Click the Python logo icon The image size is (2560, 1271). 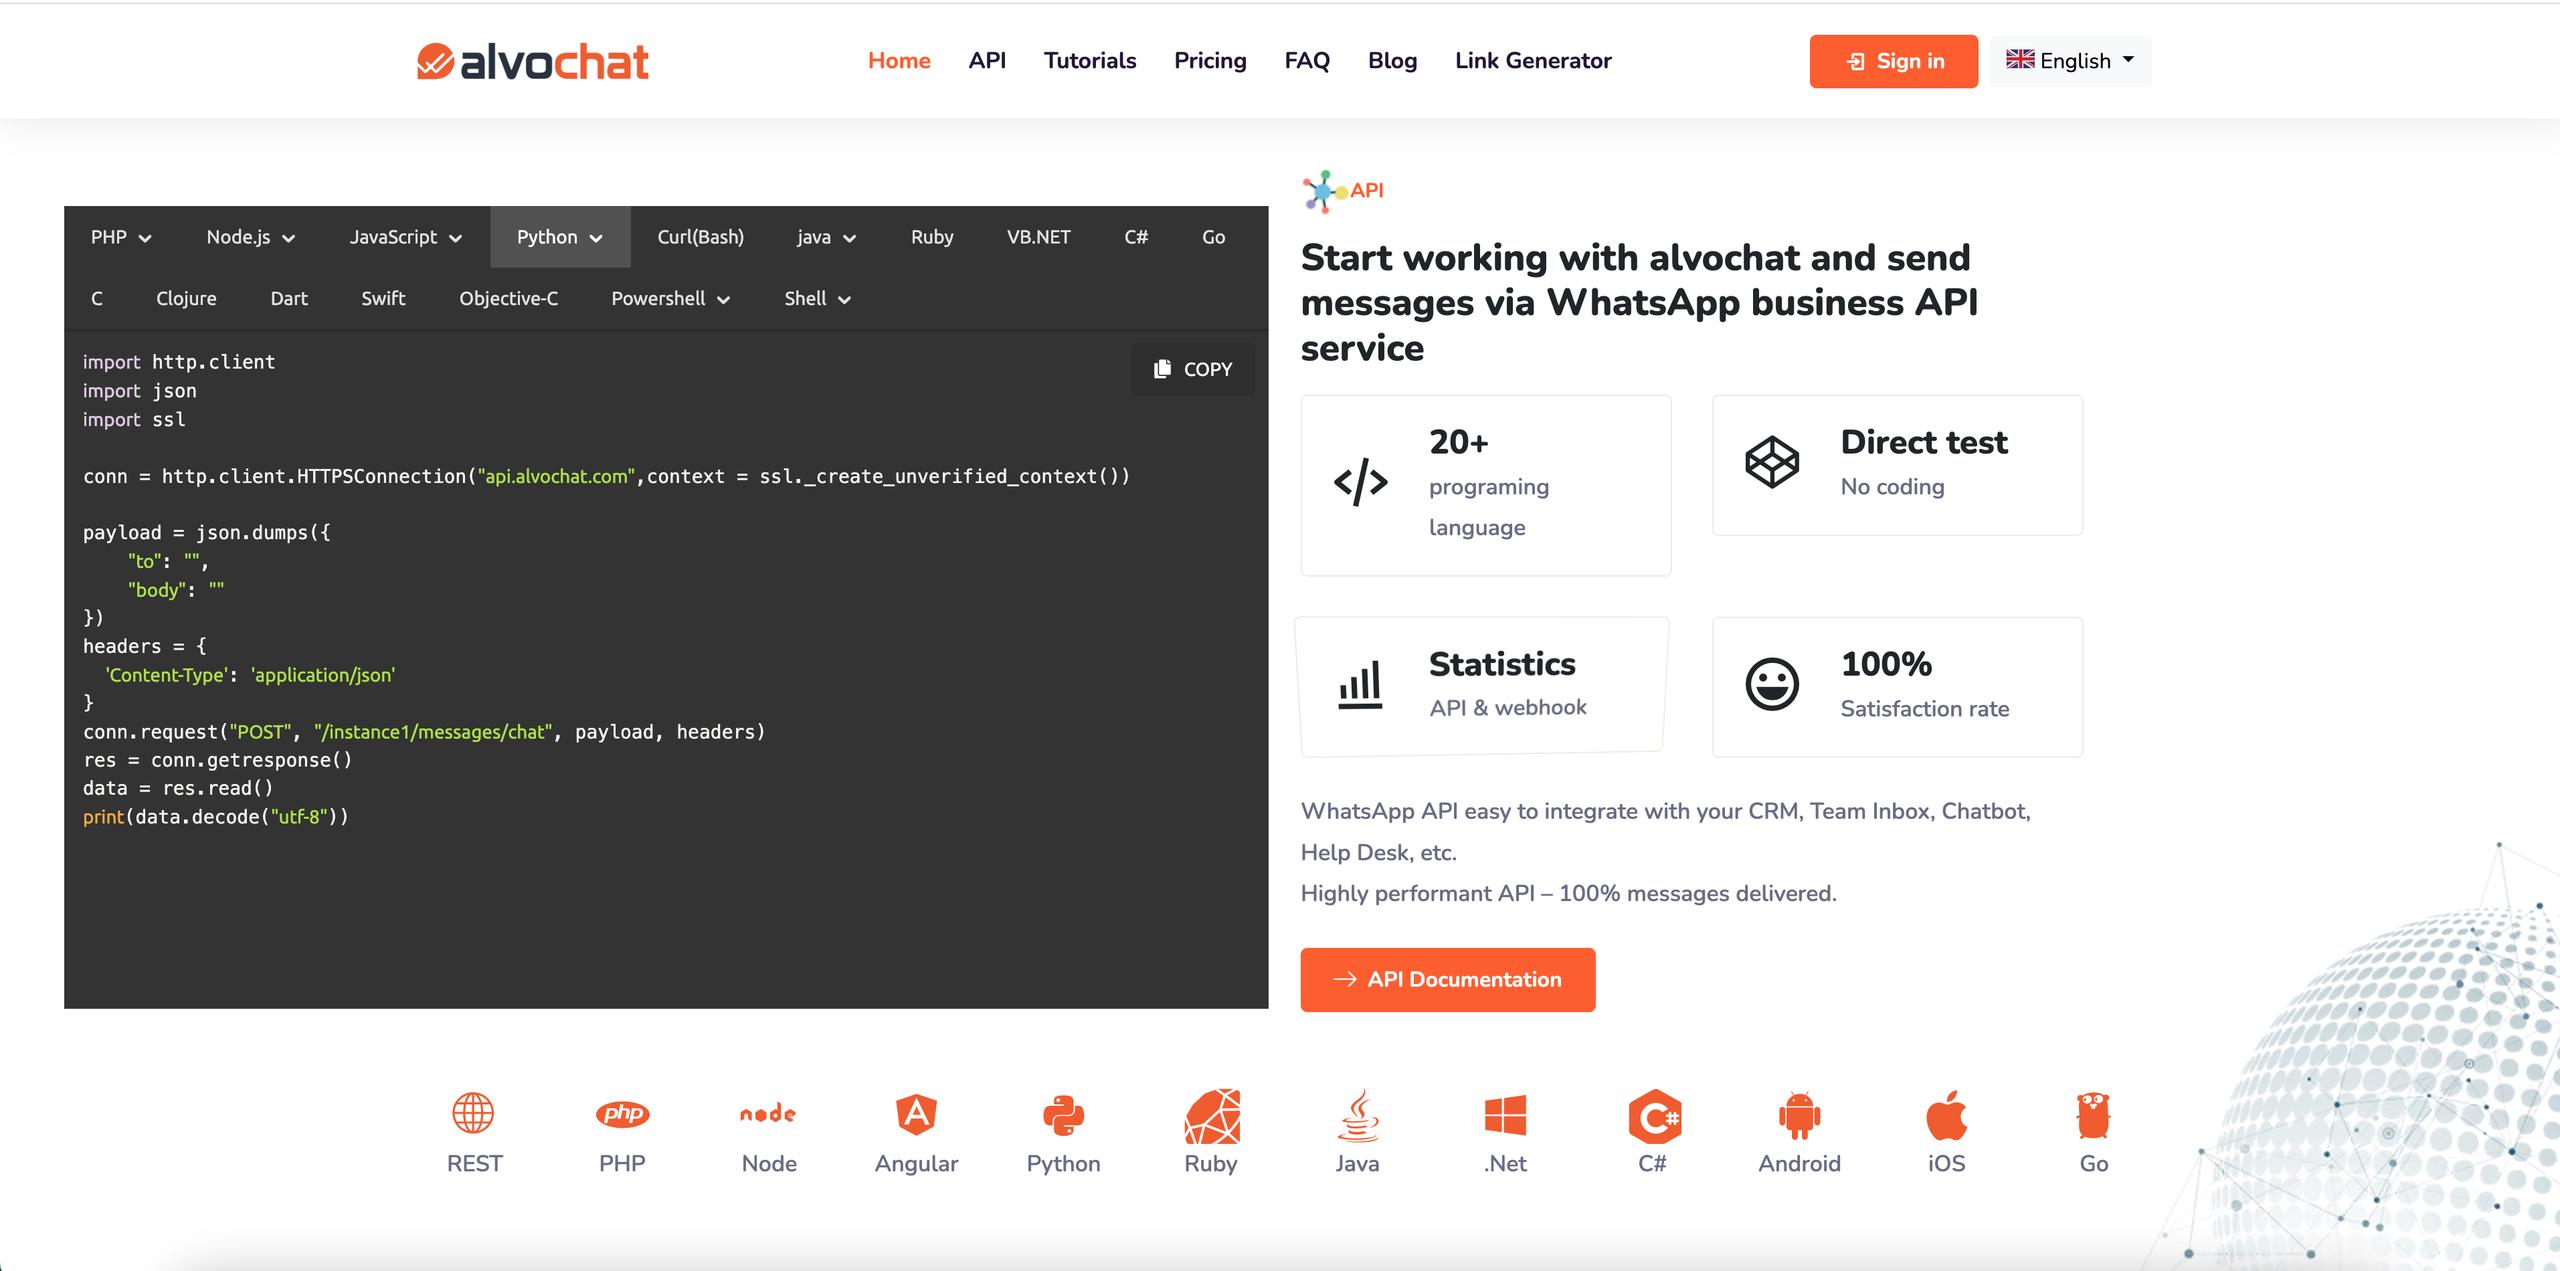point(1063,1114)
